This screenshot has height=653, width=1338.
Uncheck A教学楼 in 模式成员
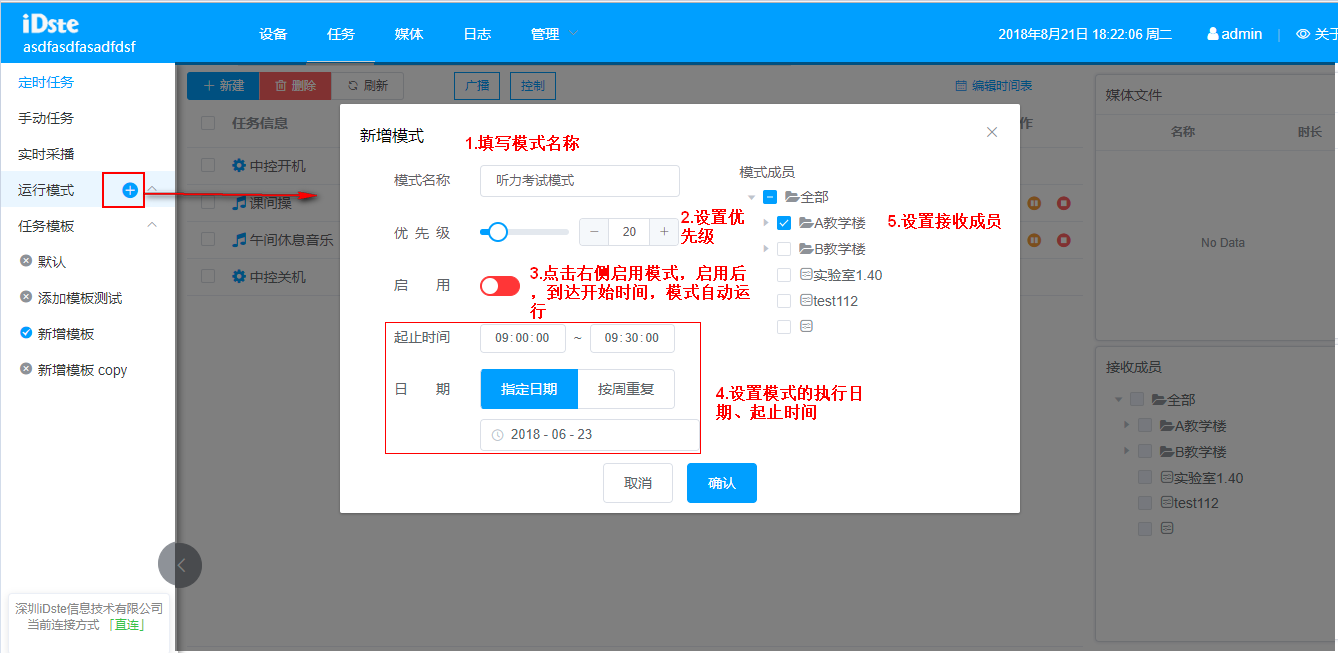point(784,223)
